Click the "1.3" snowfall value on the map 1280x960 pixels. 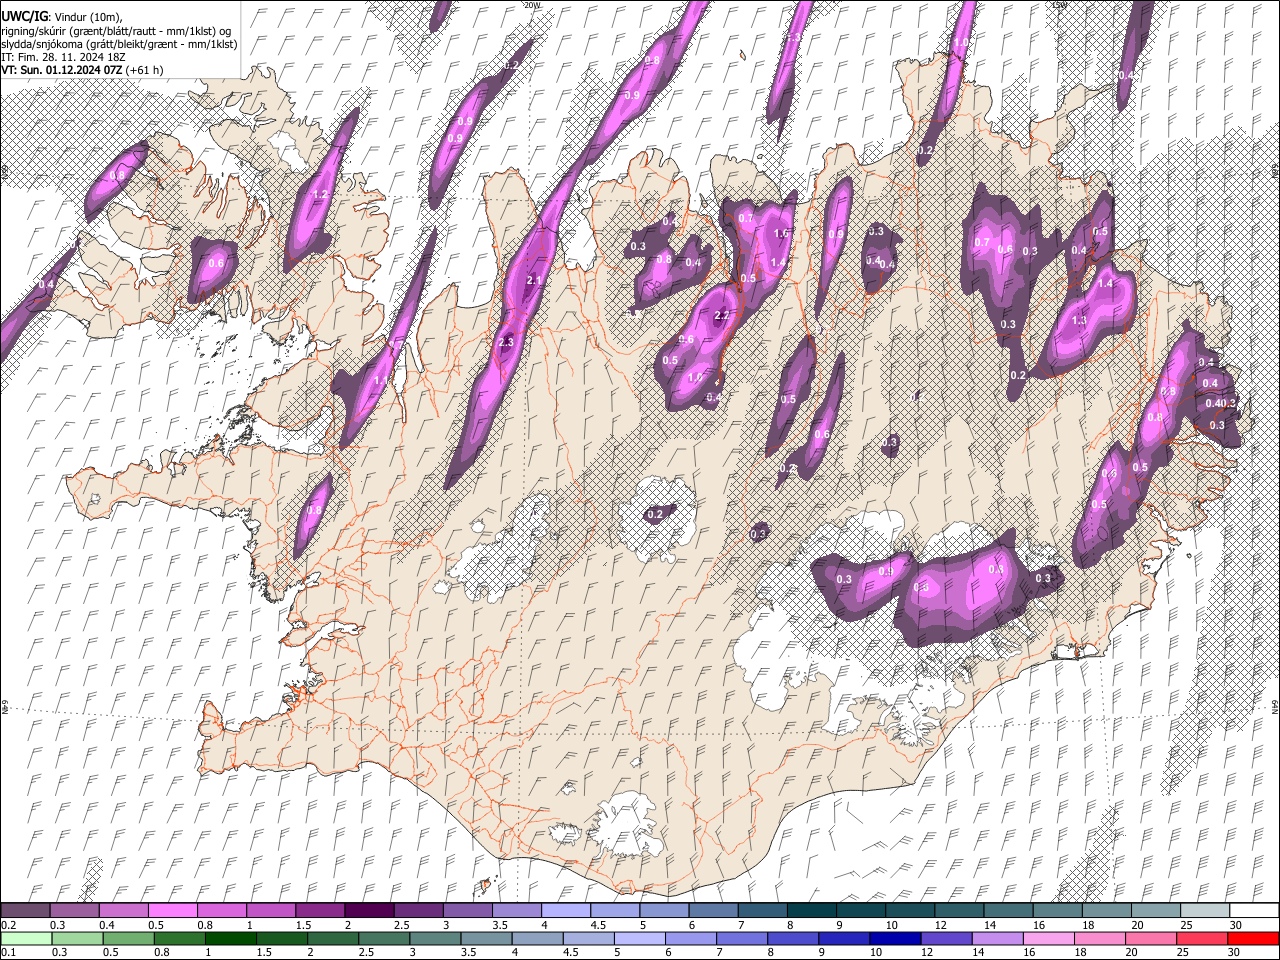point(1079,321)
